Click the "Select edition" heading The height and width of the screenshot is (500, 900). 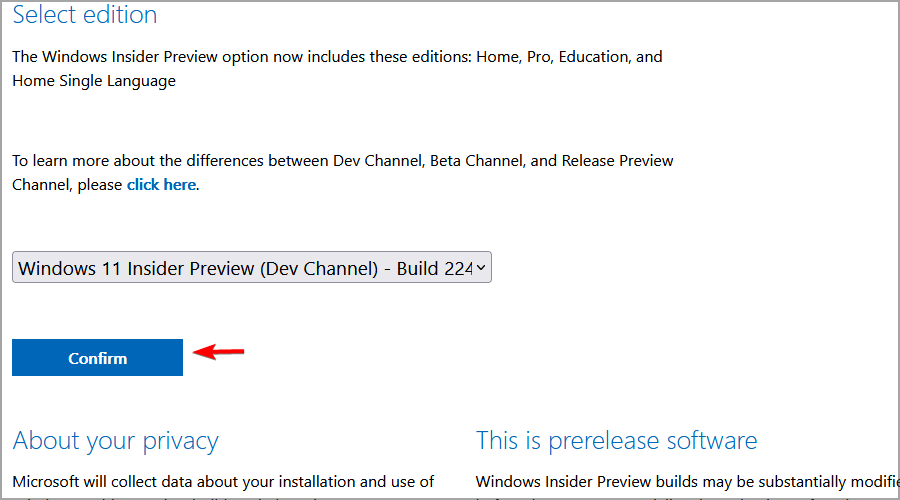[85, 15]
